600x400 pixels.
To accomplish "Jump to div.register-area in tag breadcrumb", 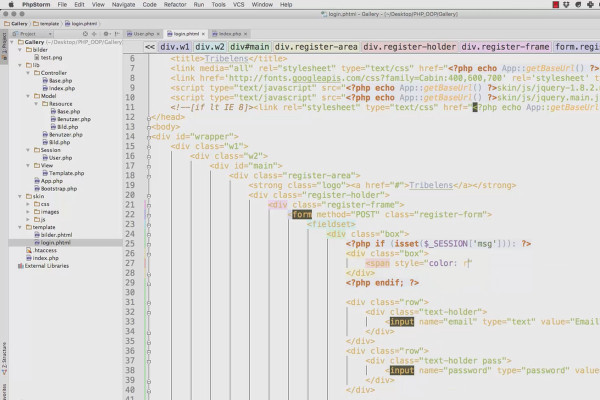I will (x=316, y=47).
